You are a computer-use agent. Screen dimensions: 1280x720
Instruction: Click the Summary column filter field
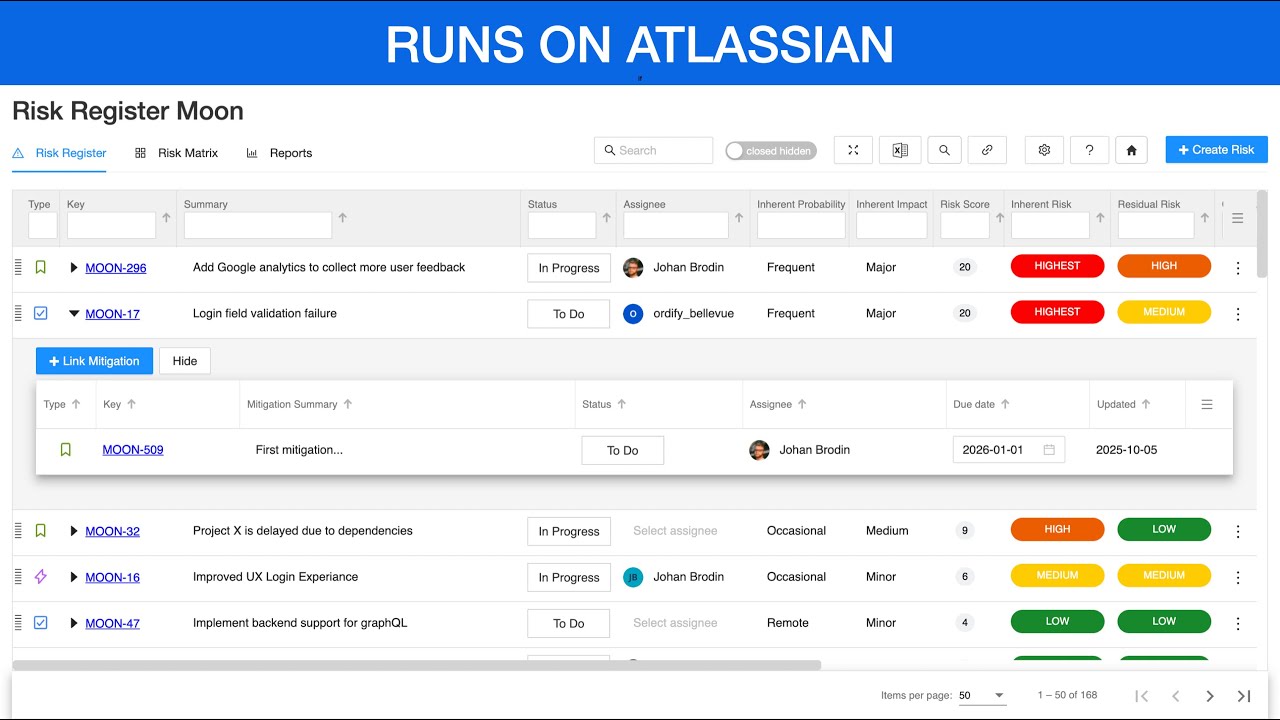point(258,225)
